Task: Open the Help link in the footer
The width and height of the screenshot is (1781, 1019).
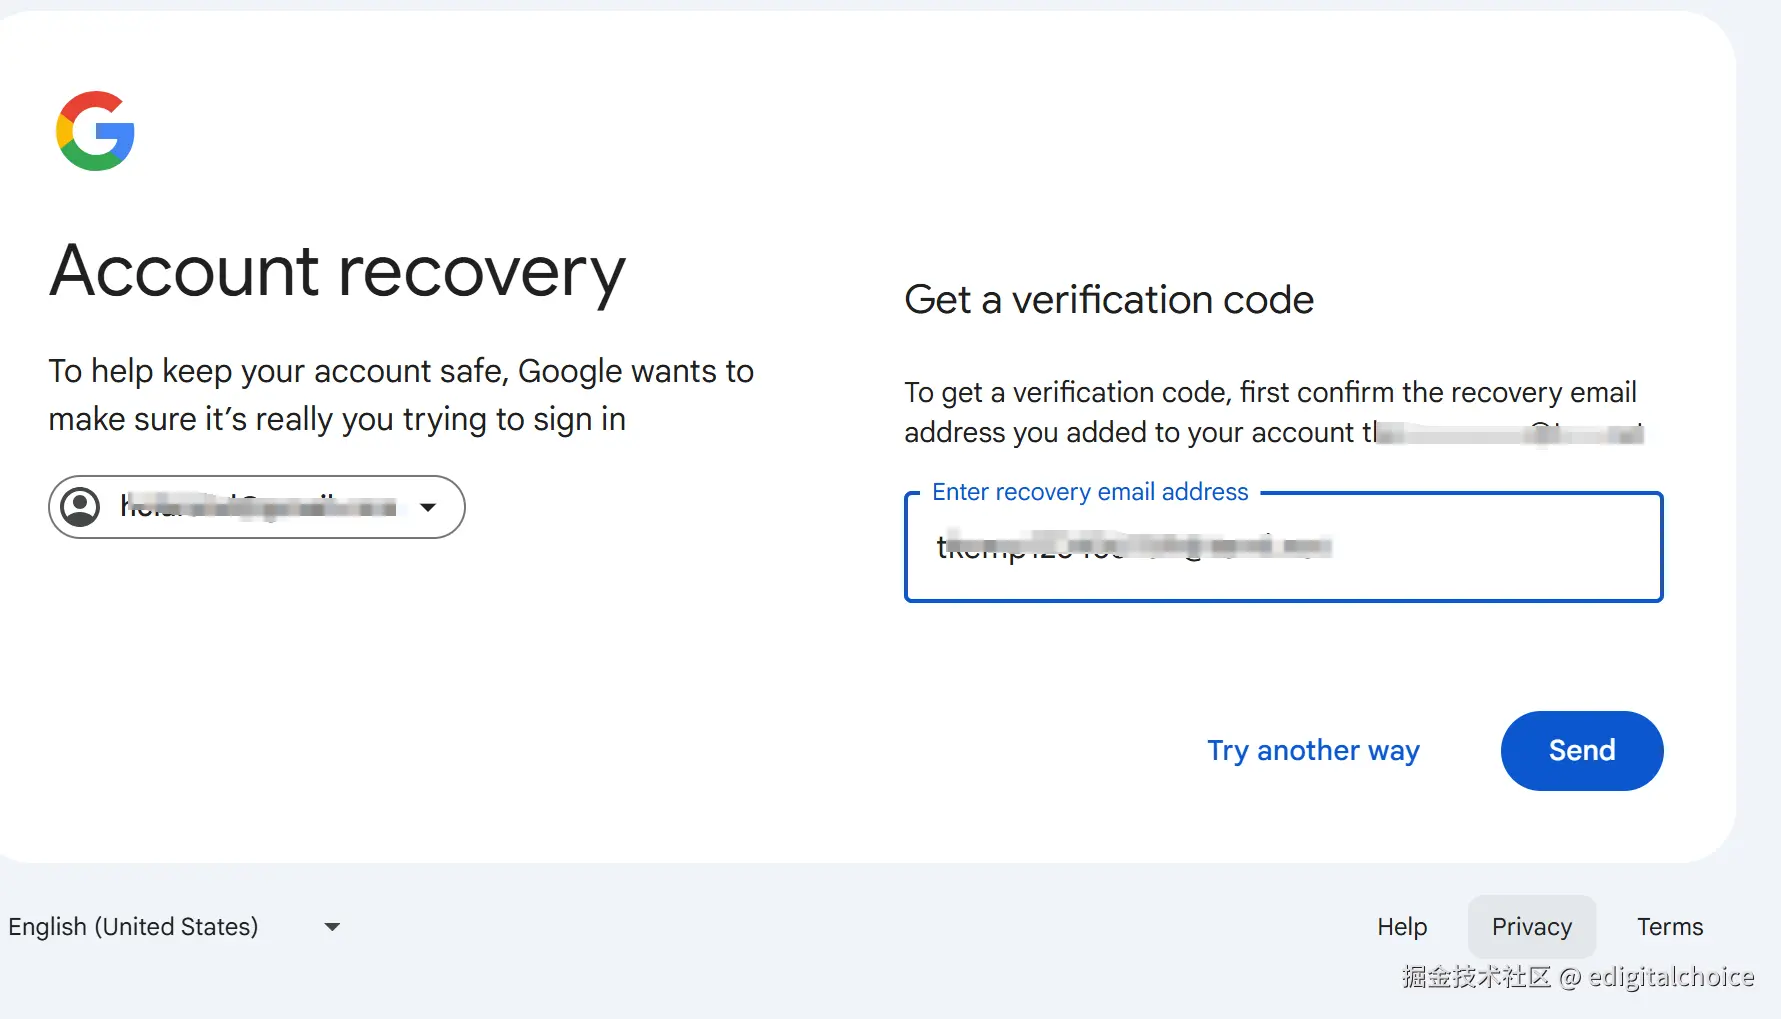Action: 1402,927
